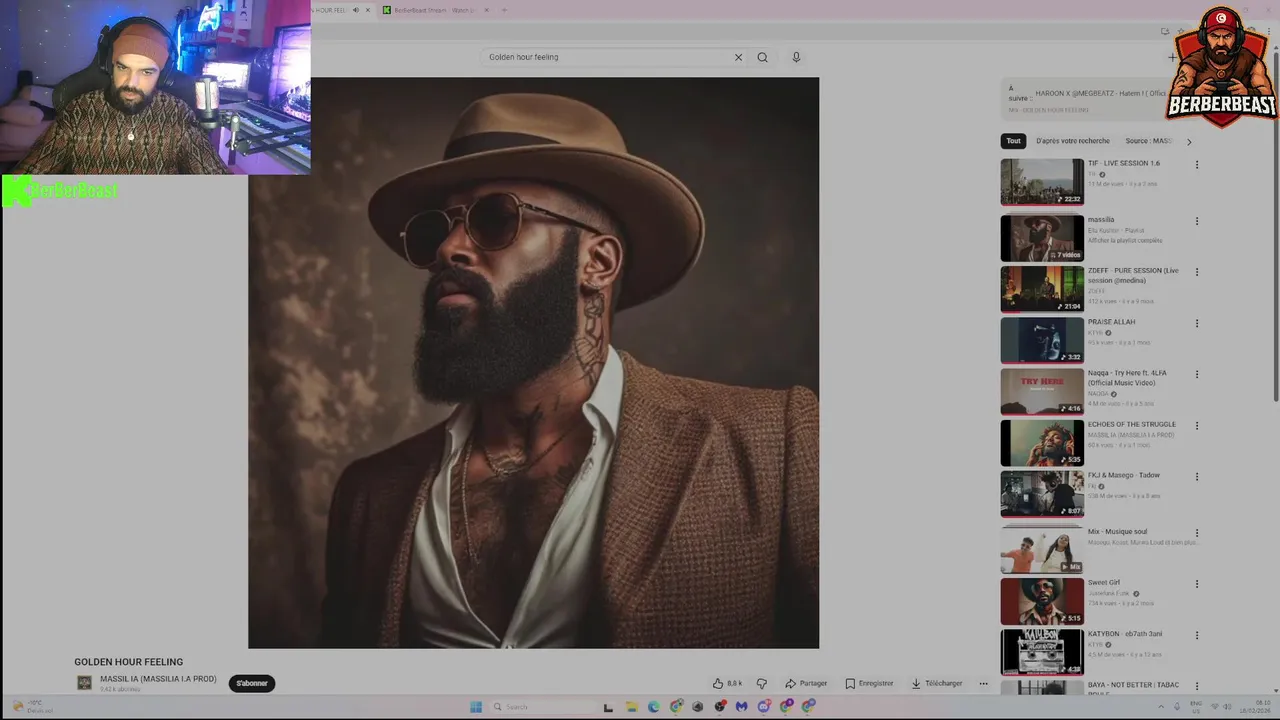
Task: Open the PRAISE ALLAH thumbnail
Action: (1042, 340)
